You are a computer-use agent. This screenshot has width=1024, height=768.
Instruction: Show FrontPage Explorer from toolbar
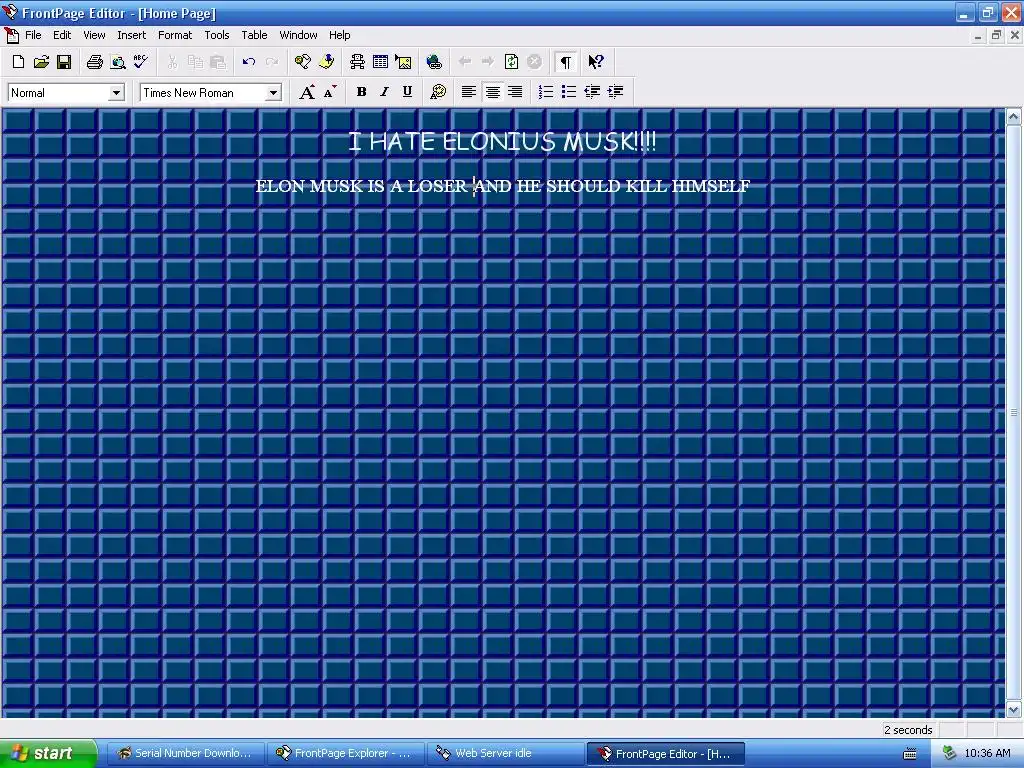(x=302, y=62)
